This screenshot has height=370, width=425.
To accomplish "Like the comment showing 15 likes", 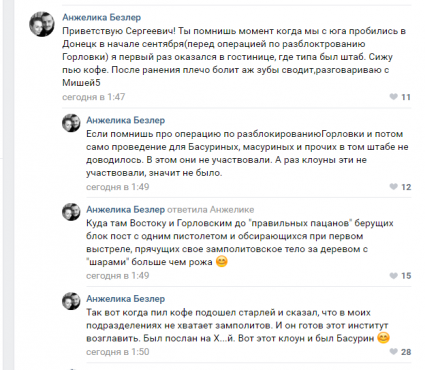I will click(393, 275).
